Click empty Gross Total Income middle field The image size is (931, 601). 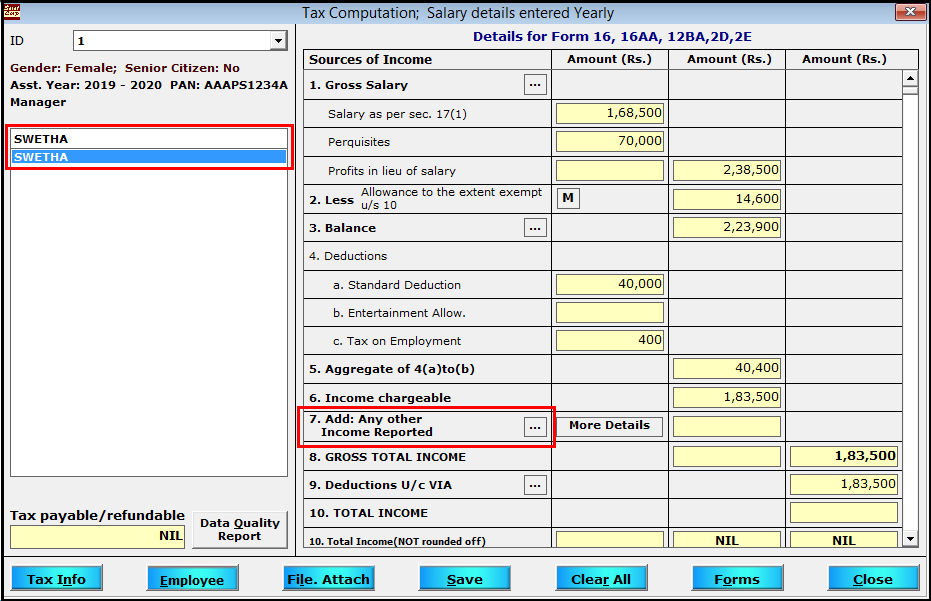(x=727, y=456)
